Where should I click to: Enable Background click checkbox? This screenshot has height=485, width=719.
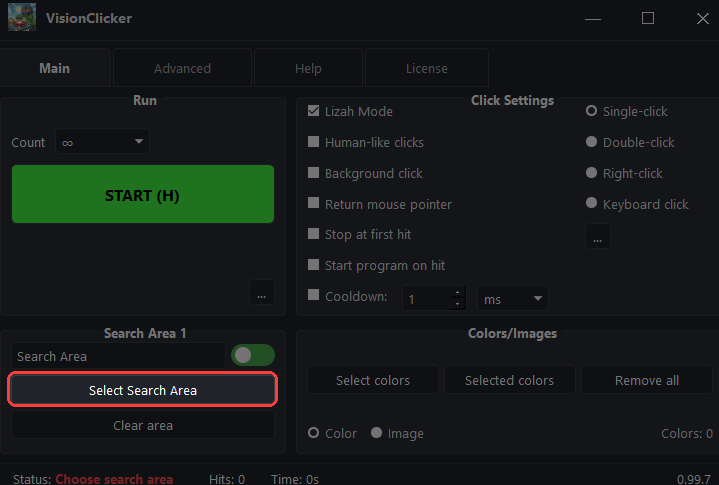click(313, 173)
